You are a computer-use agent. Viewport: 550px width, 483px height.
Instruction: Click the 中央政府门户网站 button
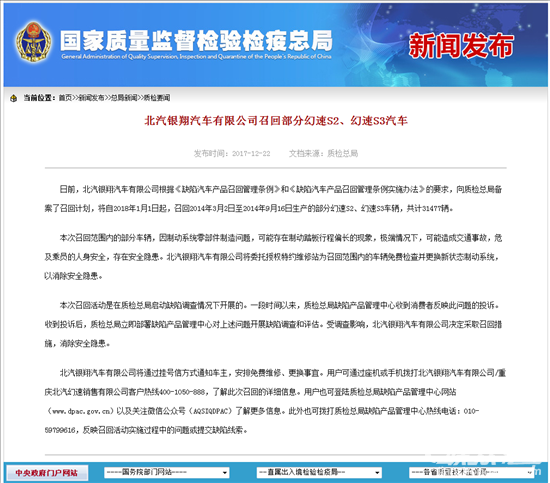coord(46,473)
